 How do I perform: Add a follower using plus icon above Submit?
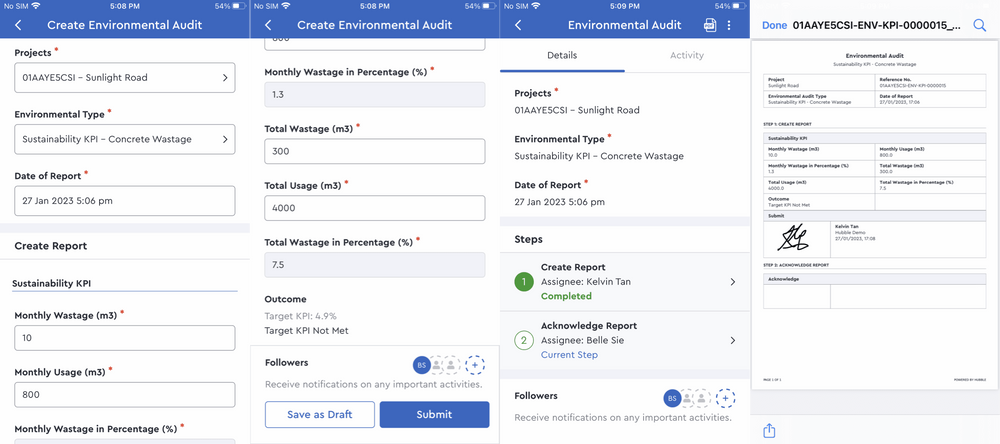474,365
